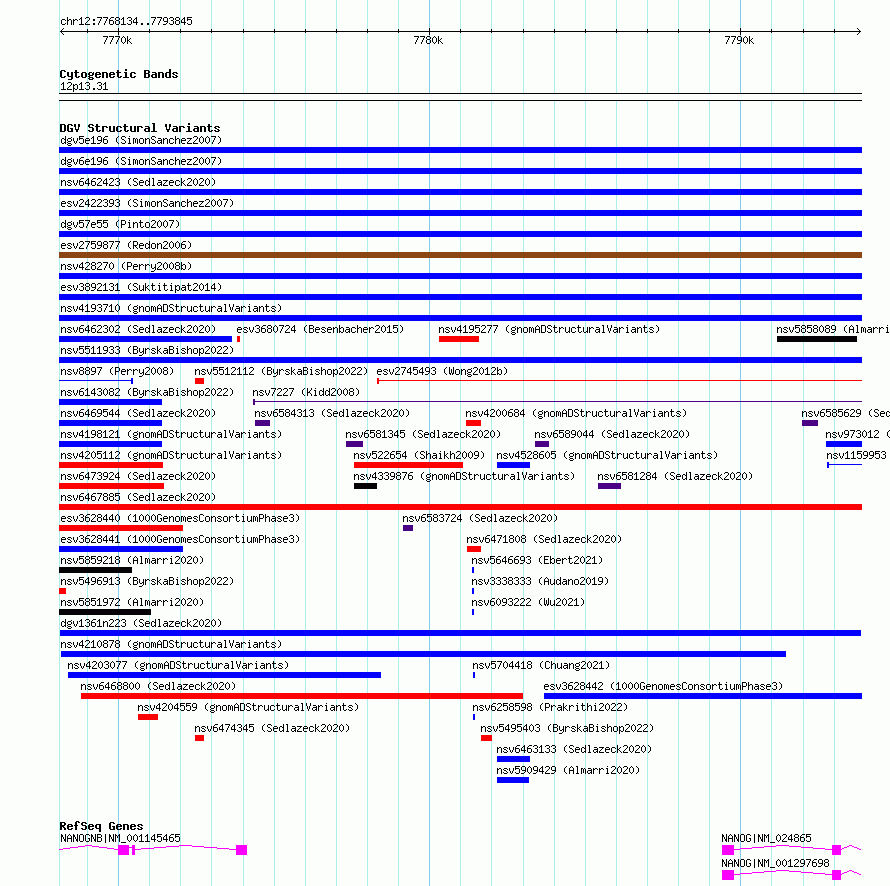Click nsv5704418 (Chuang2021) label
This screenshot has height=886, width=890.
(x=541, y=665)
